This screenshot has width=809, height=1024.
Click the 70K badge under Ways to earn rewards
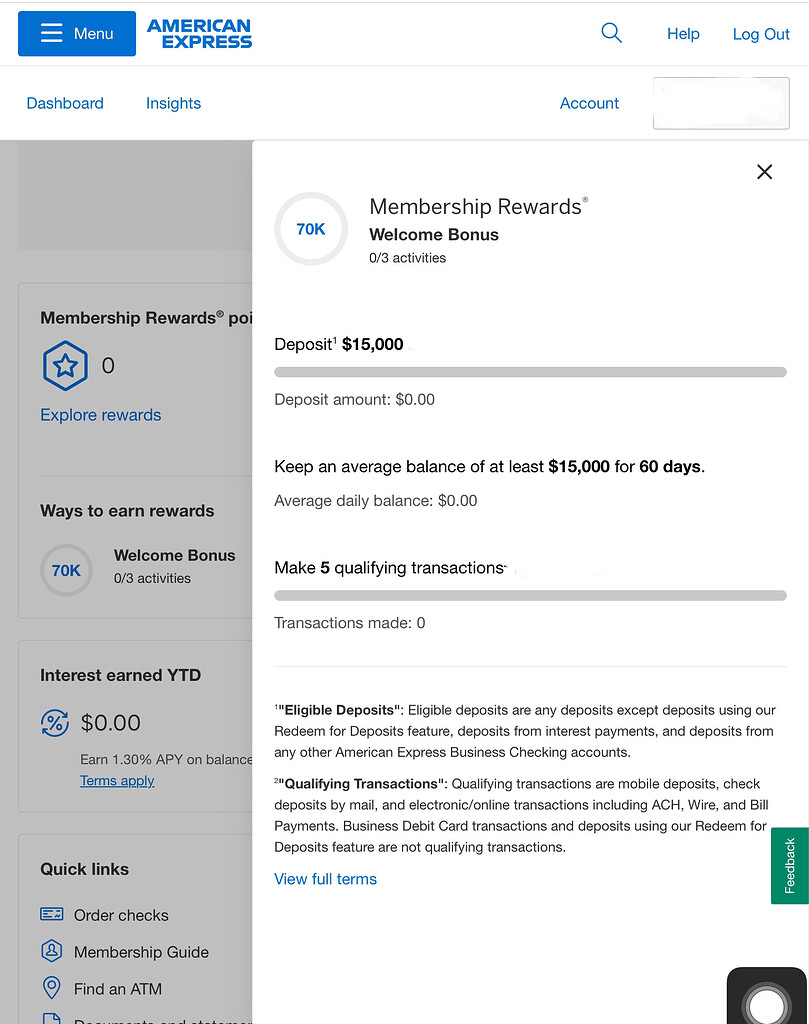66,570
